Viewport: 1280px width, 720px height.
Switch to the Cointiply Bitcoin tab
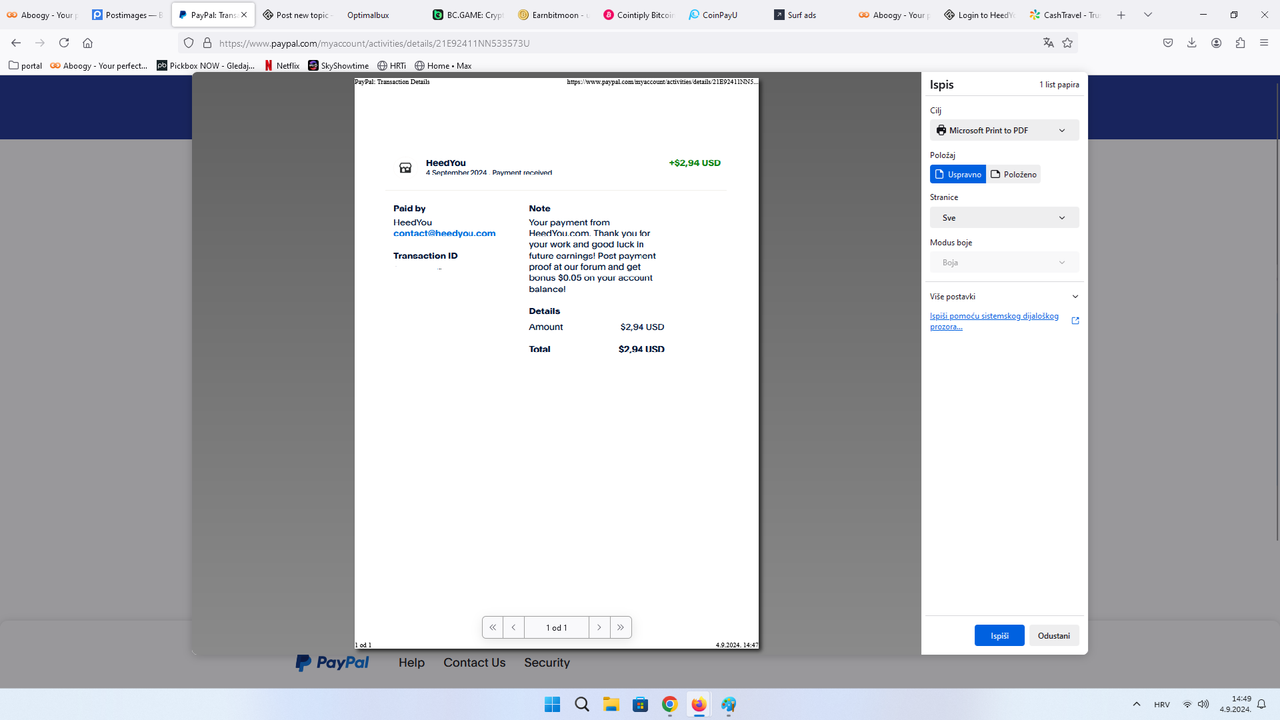pos(637,15)
